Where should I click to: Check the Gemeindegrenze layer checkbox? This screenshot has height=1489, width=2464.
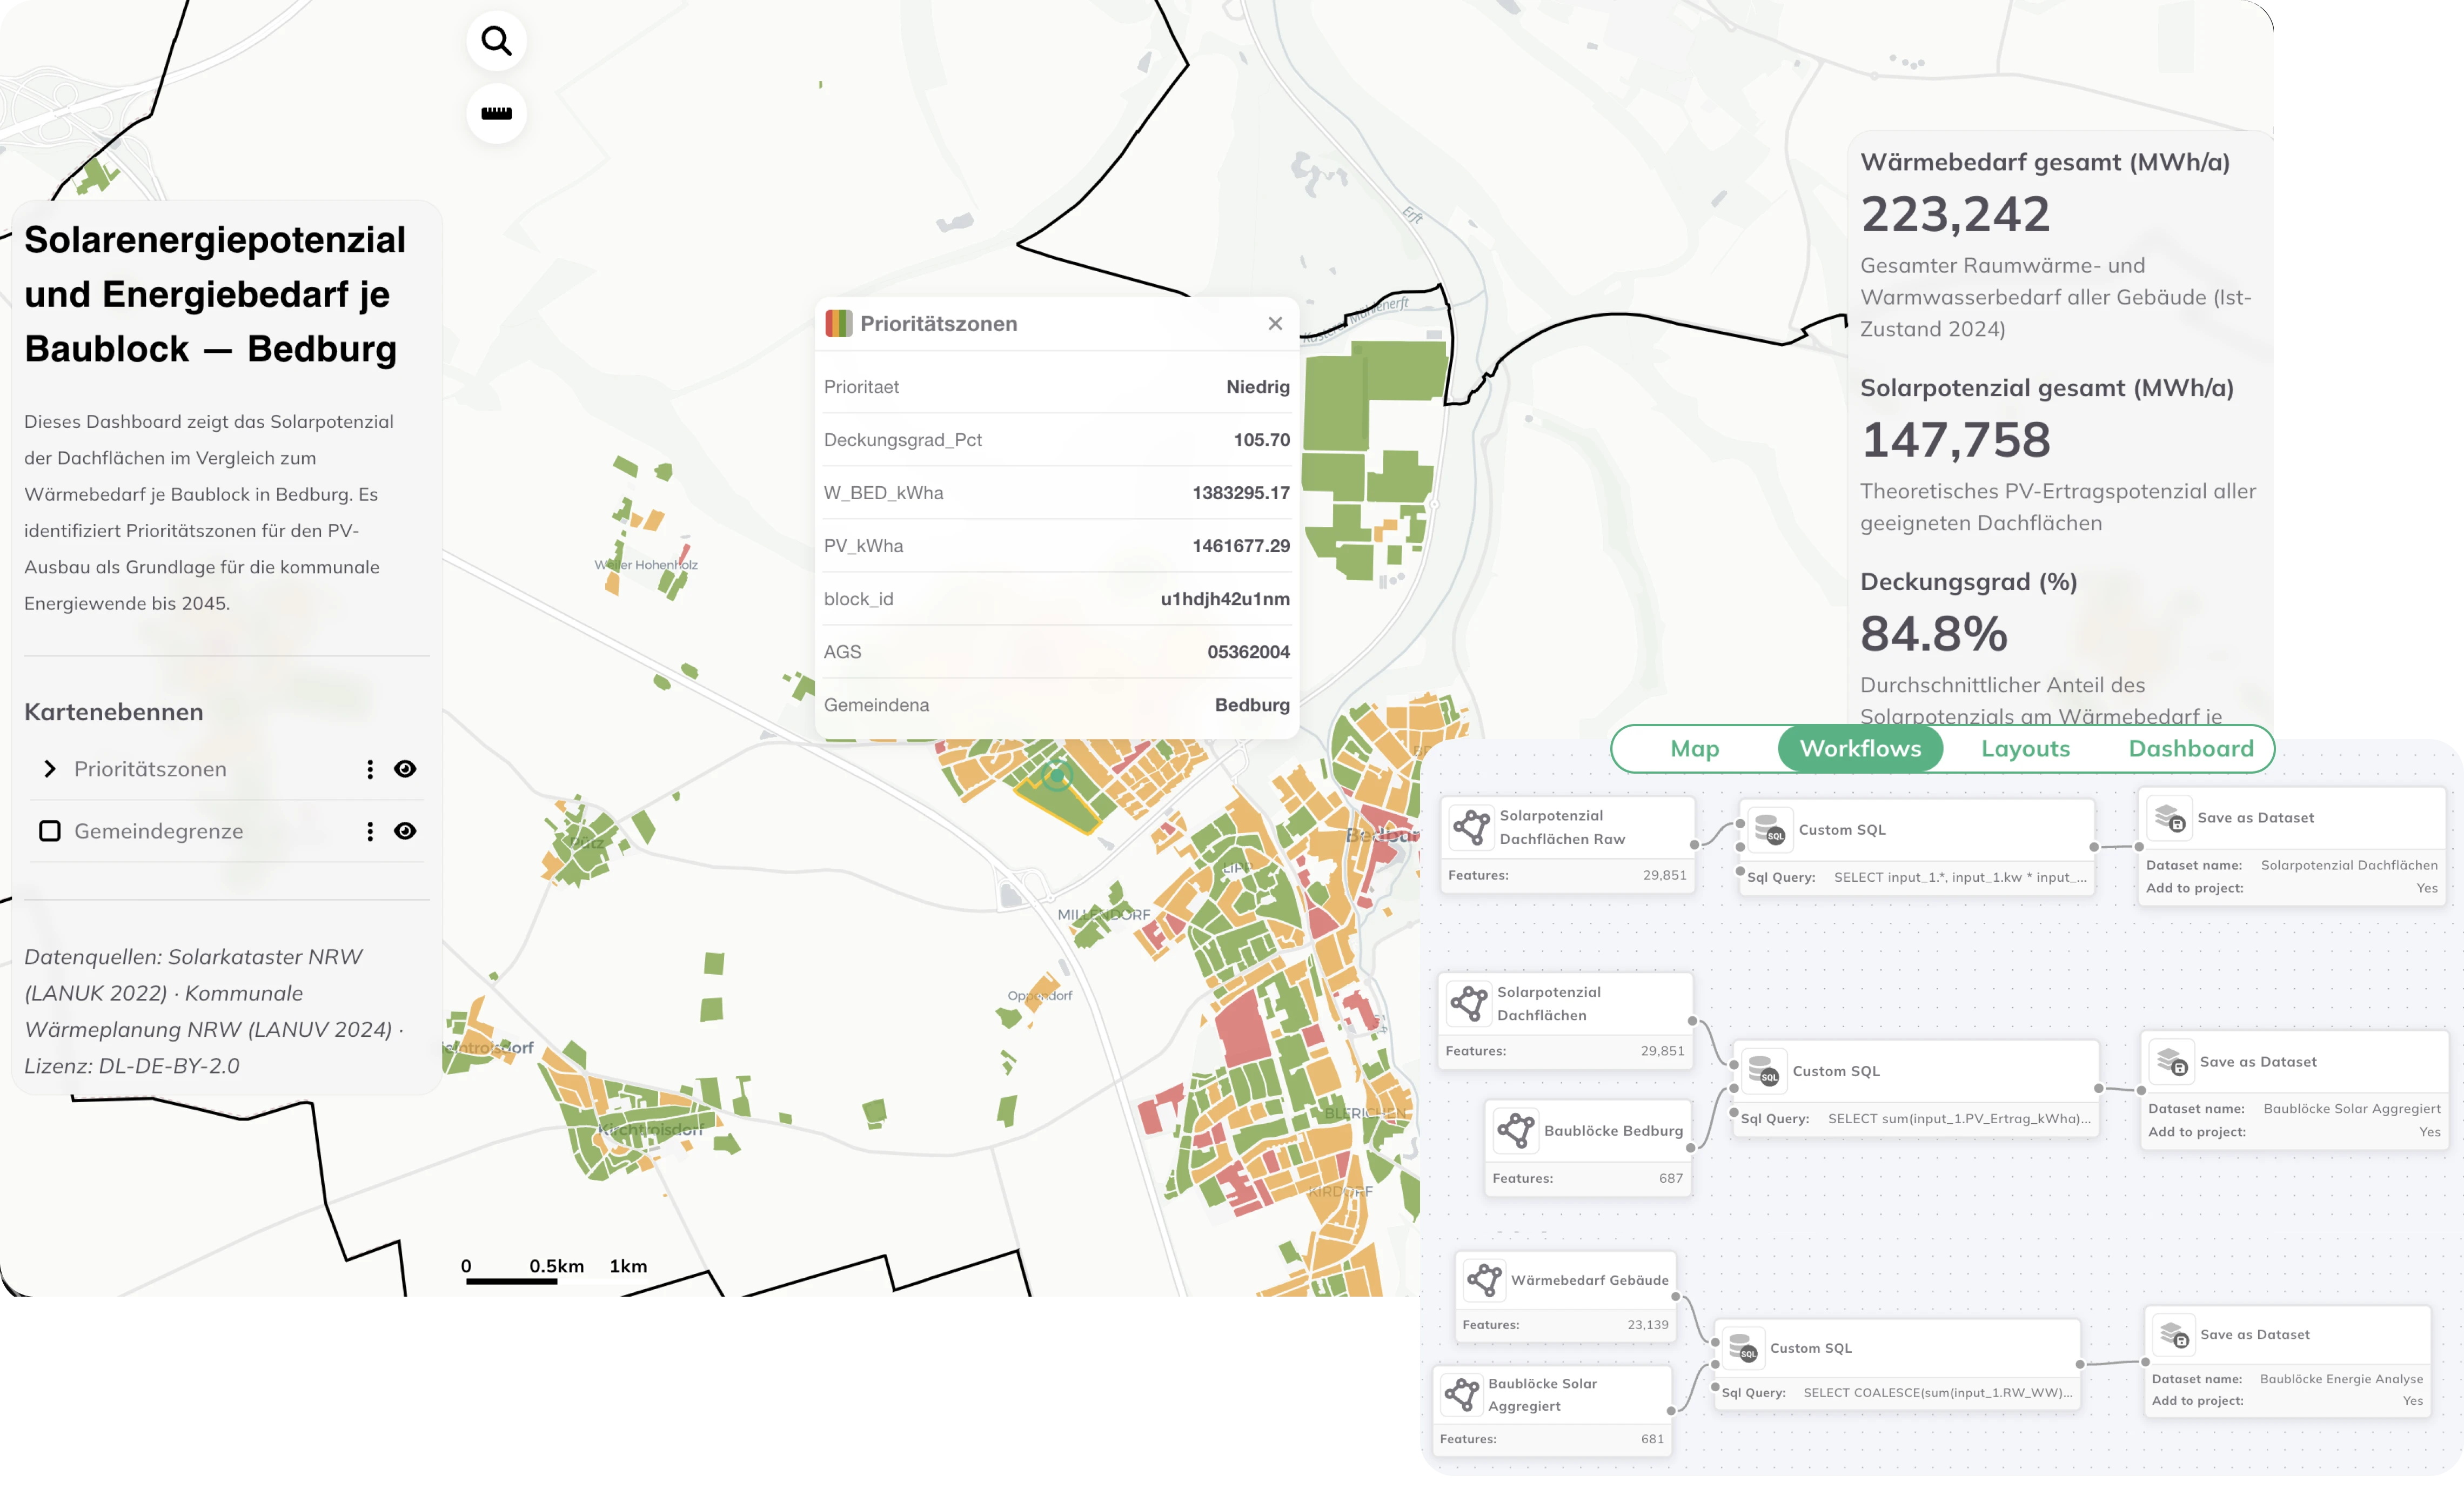49,831
